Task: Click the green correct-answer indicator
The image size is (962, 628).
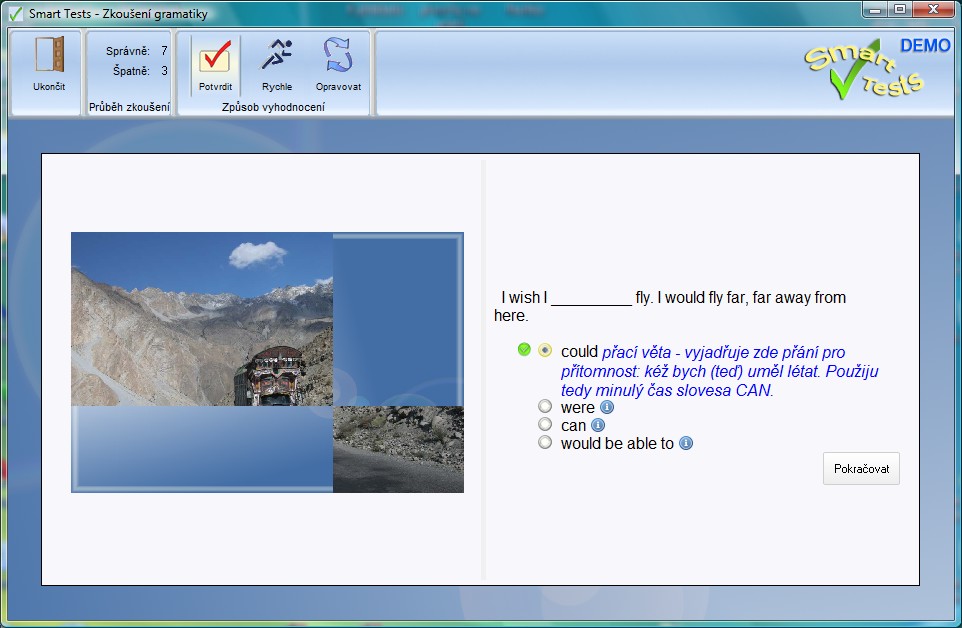Action: pos(524,349)
